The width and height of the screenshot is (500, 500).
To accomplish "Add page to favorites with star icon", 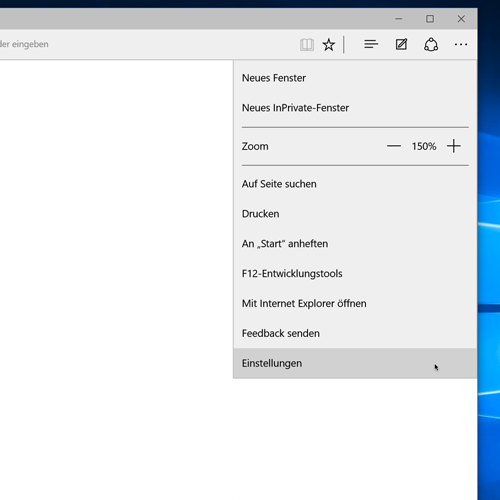I will coord(329,44).
